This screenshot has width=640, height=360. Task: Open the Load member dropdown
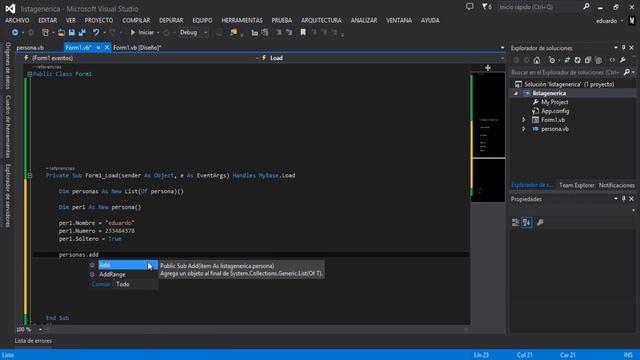383,58
